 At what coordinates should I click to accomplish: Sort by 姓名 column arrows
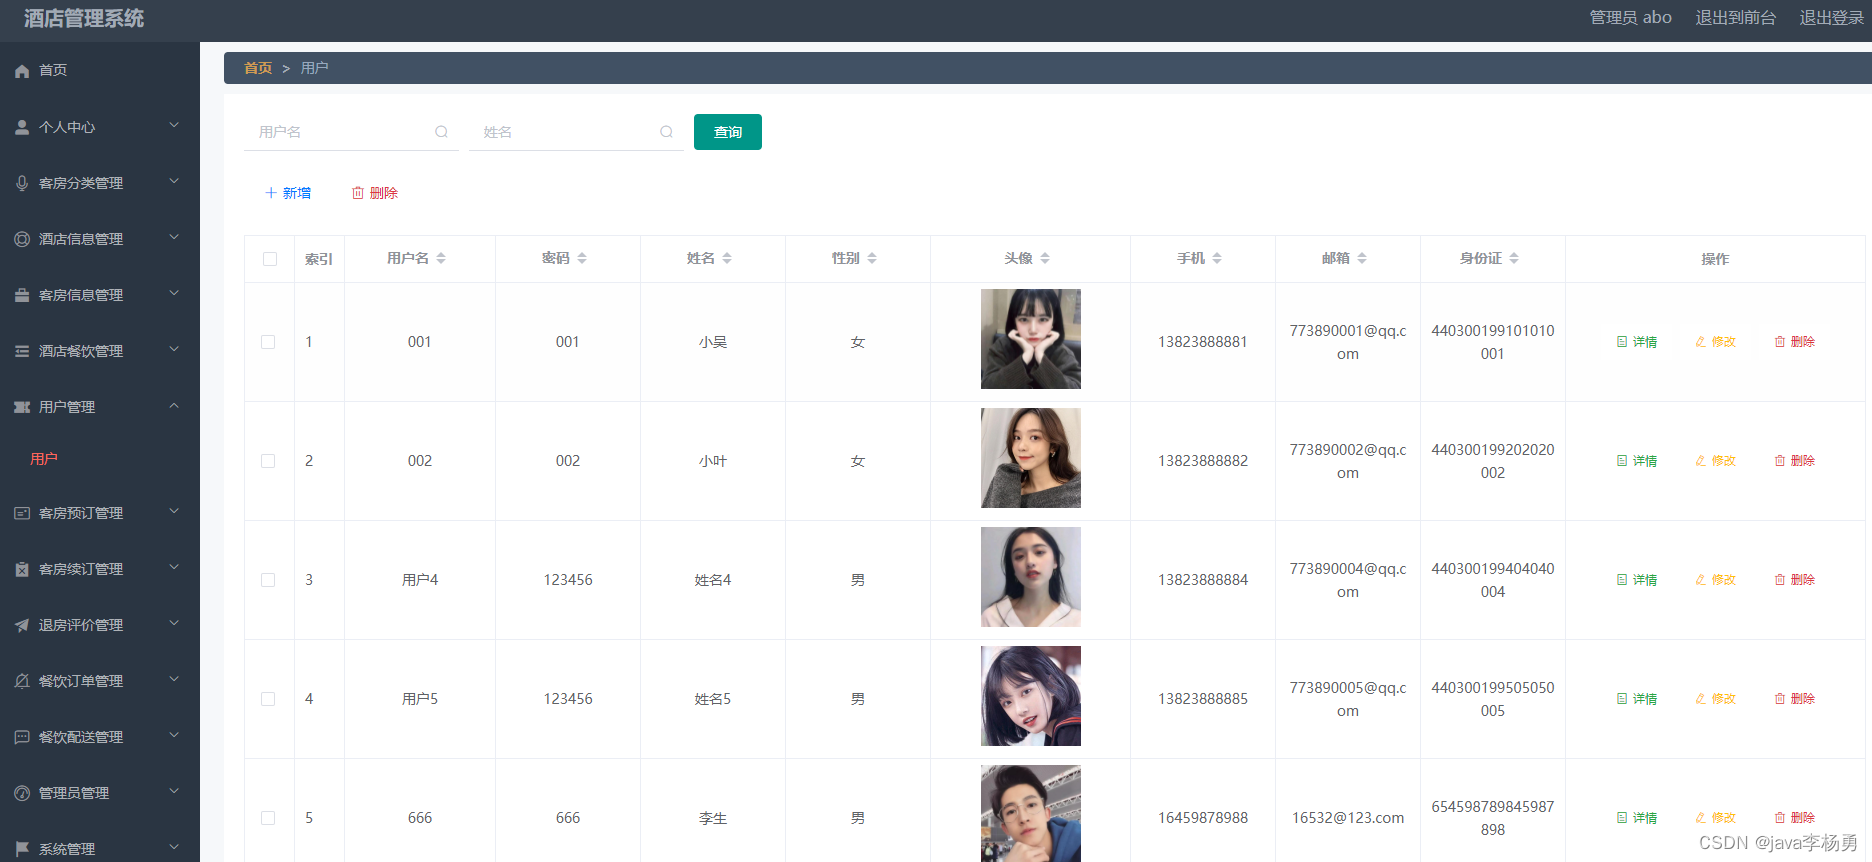[x=727, y=258]
